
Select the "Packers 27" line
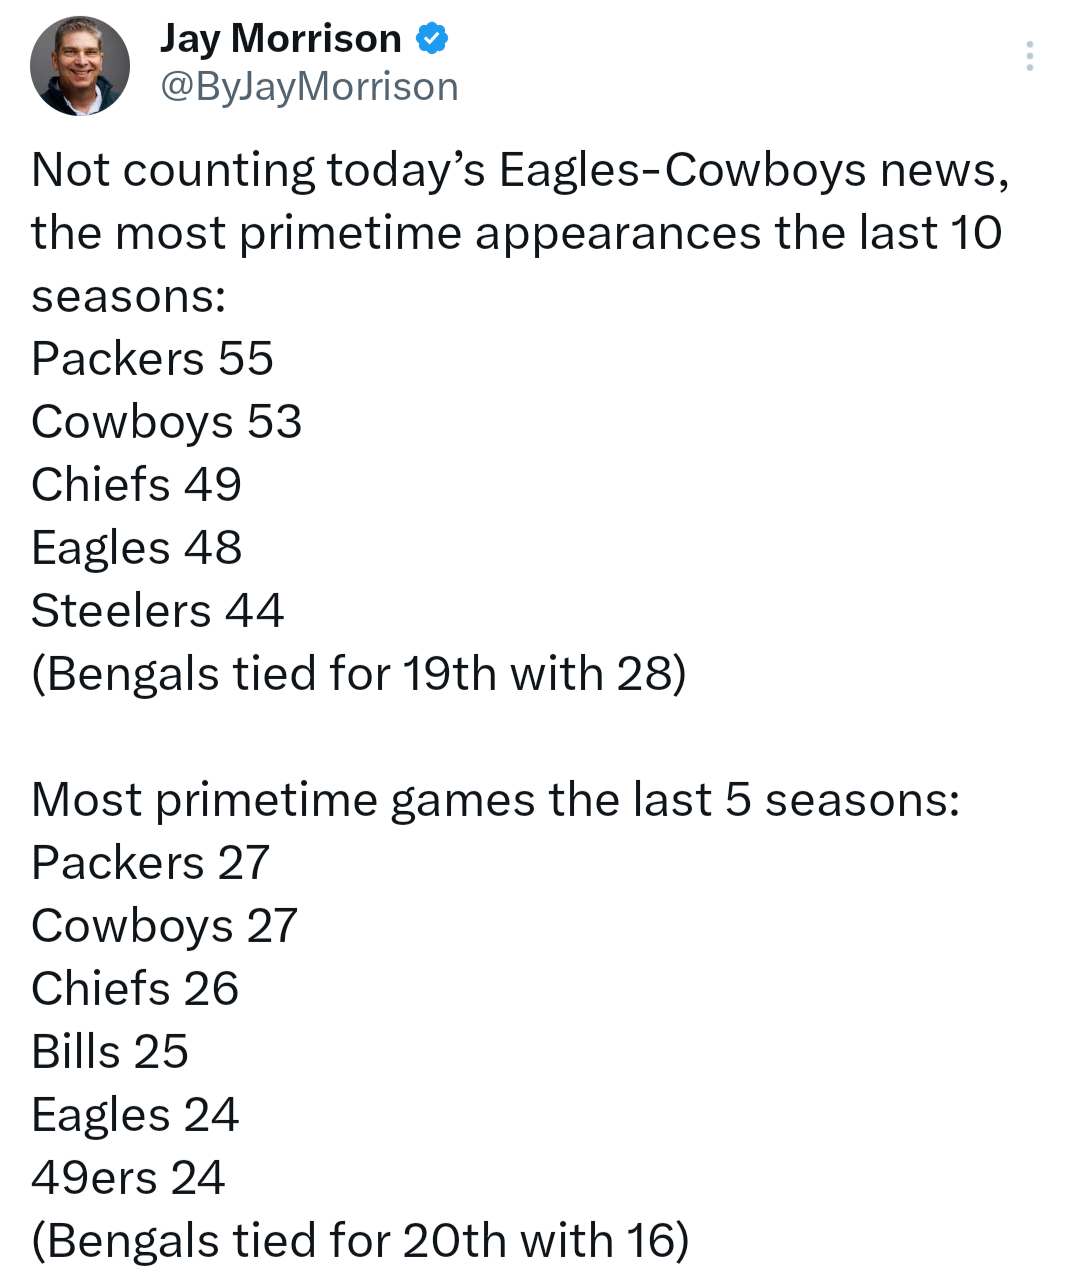point(150,863)
